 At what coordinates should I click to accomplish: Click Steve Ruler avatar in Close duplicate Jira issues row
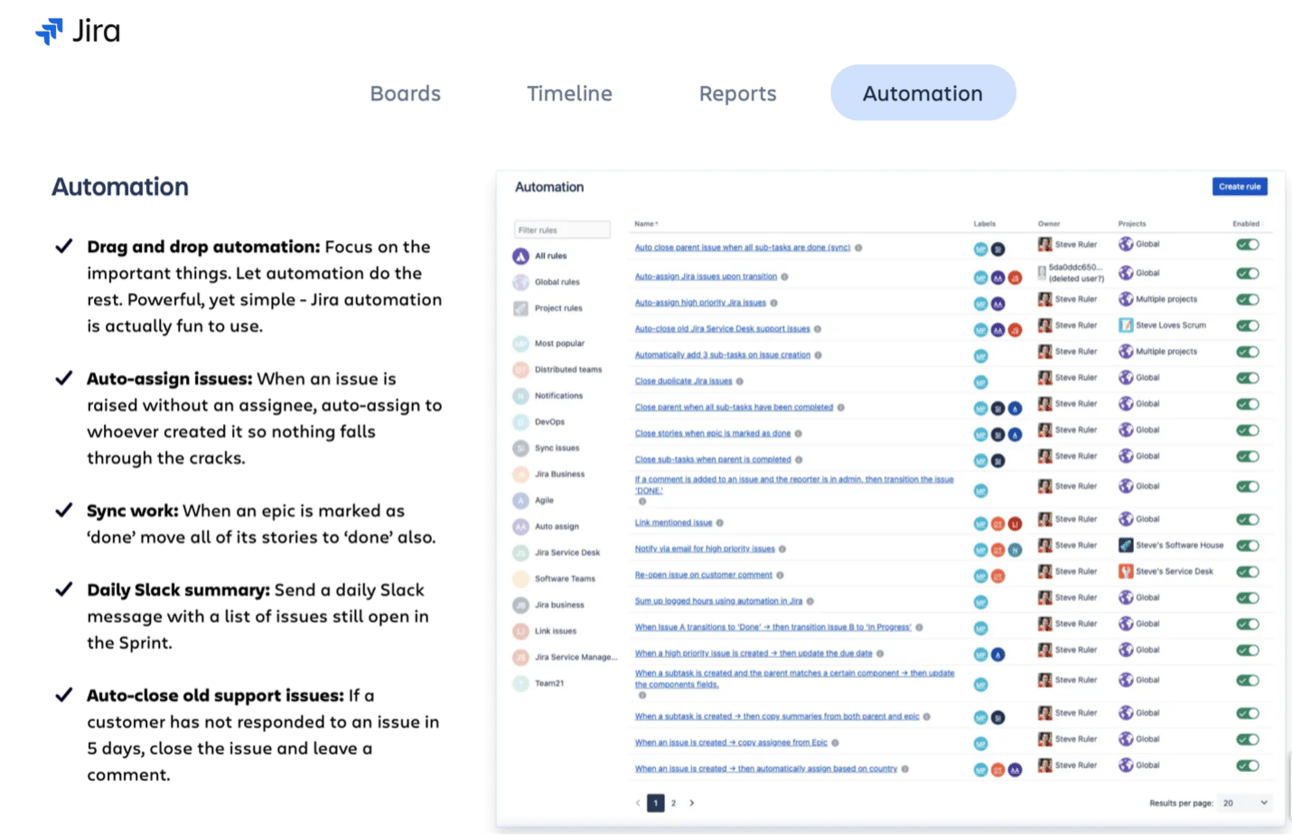[1045, 378]
